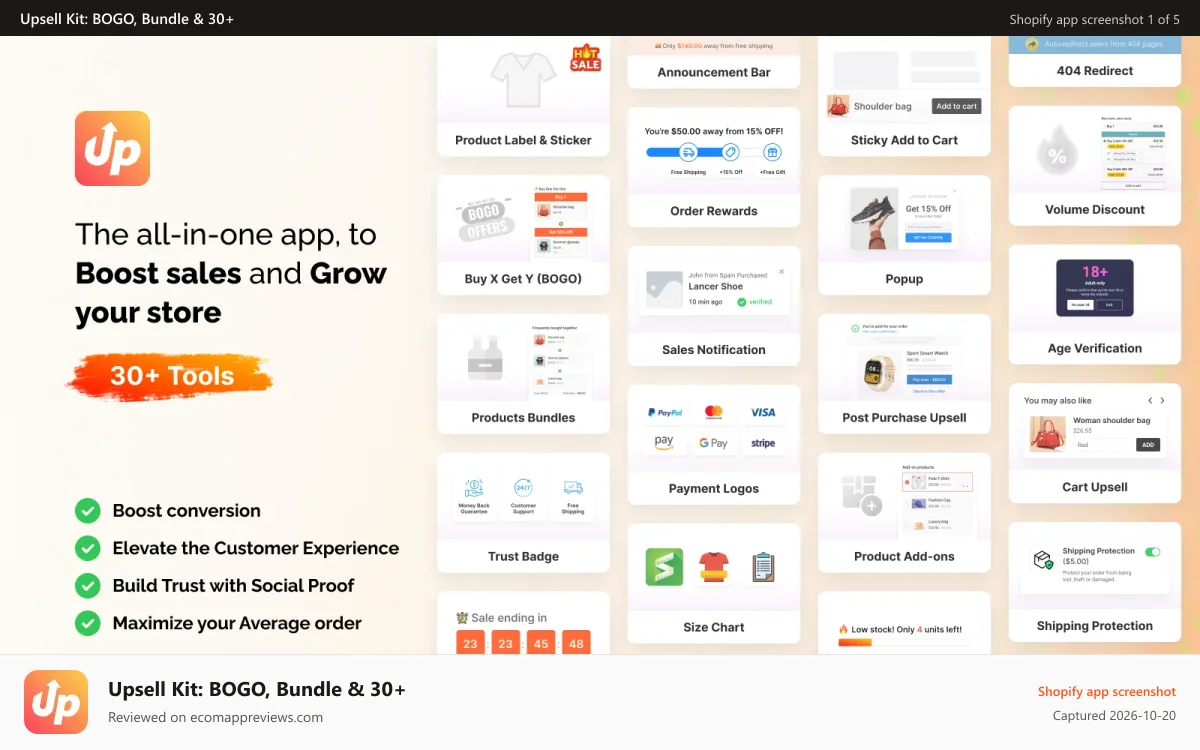Click the Build Trust with Social Proof checkmark
Viewport: 1200px width, 750px height.
coord(88,586)
